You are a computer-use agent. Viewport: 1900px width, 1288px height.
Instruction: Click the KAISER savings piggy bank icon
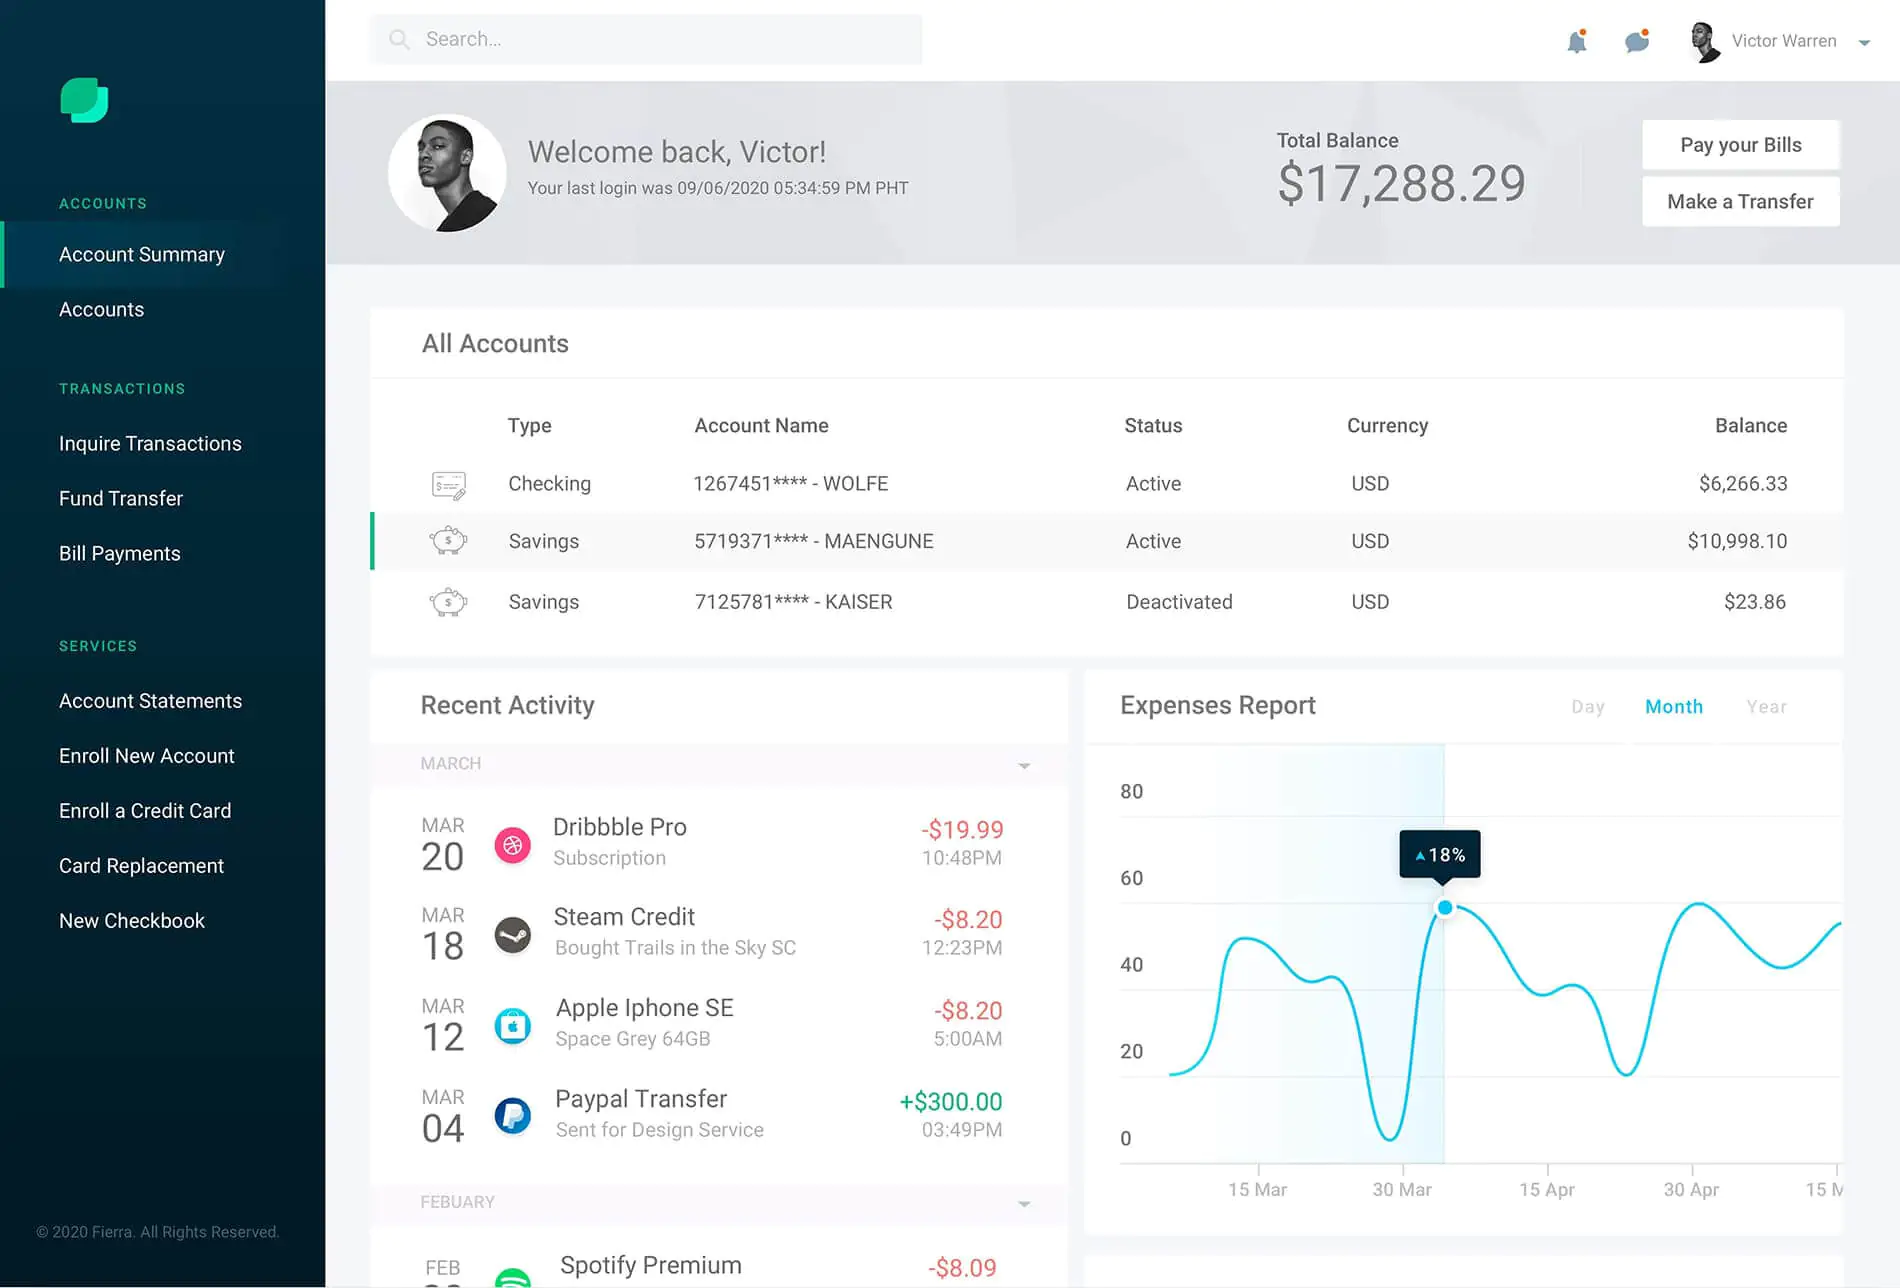click(448, 602)
